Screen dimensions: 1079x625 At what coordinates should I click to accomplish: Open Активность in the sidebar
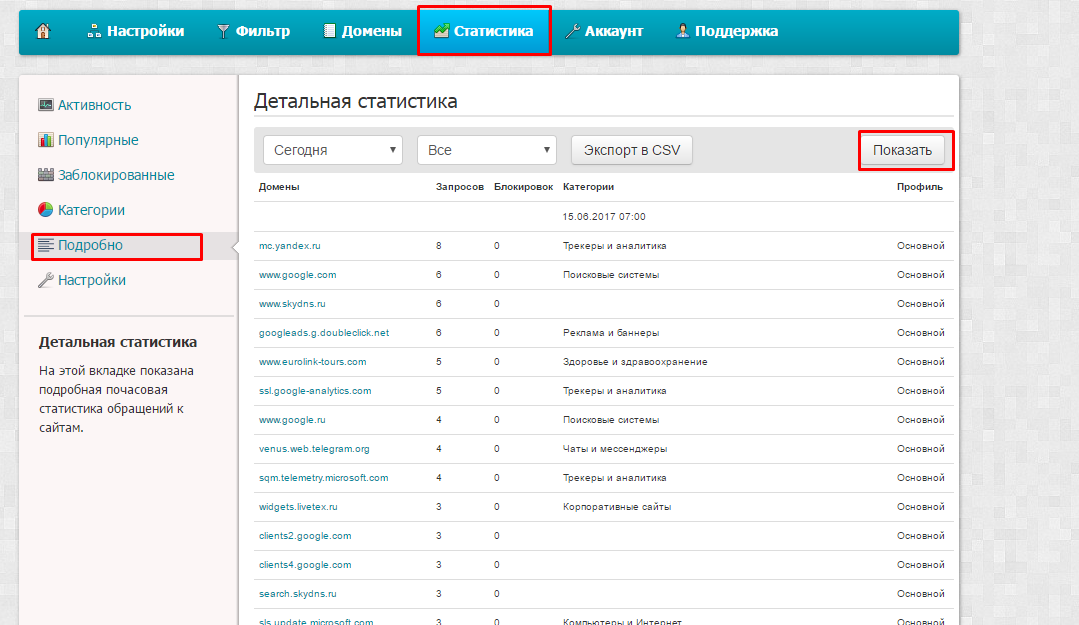tap(94, 105)
